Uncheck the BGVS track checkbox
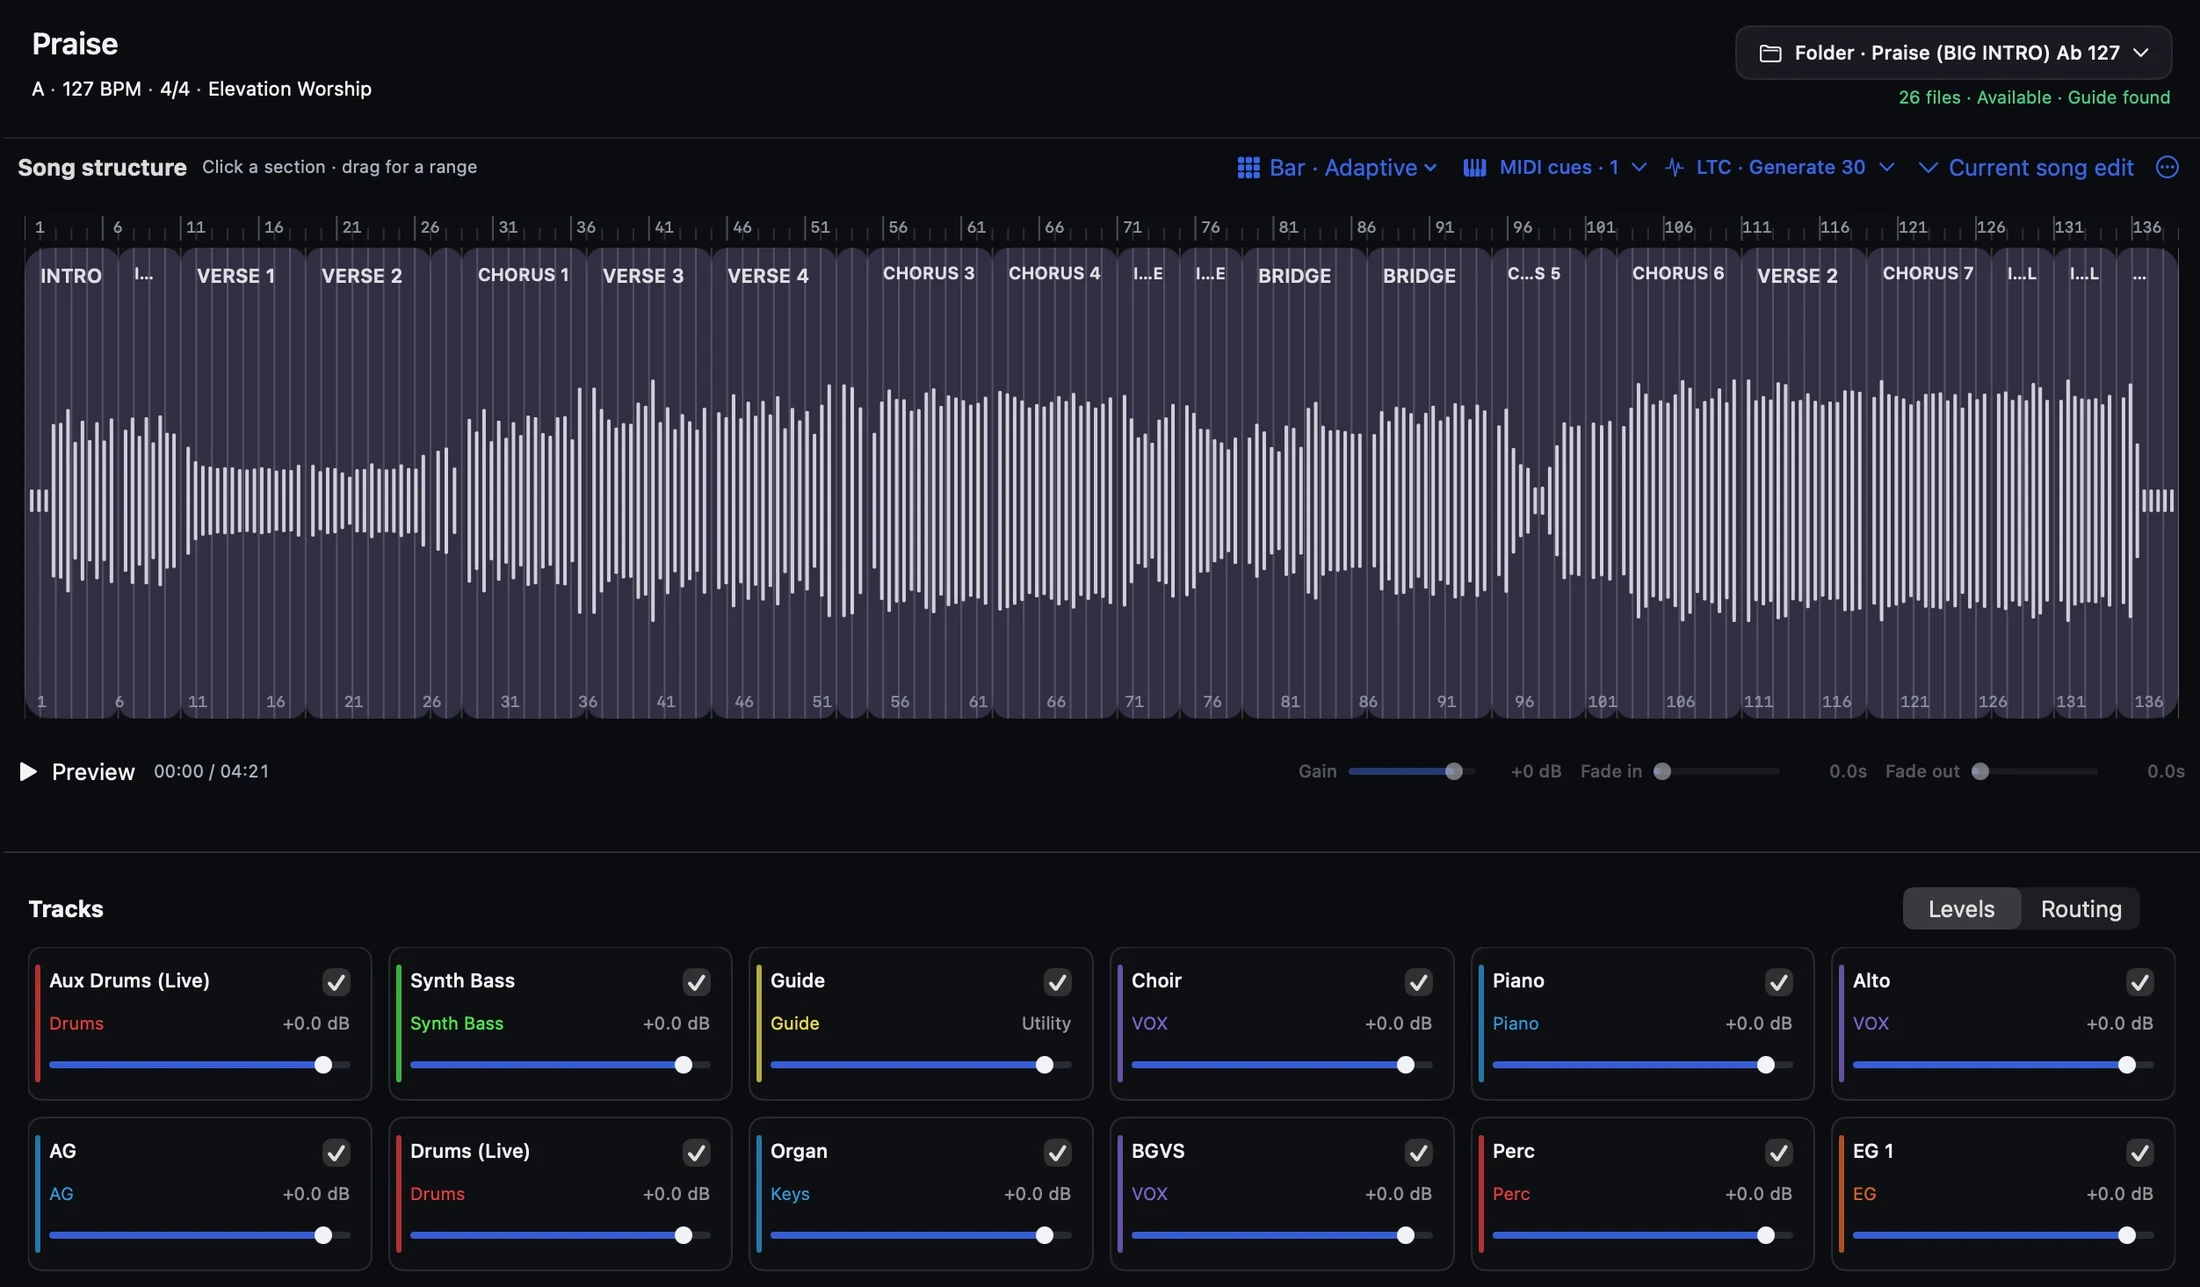 click(x=1418, y=1152)
